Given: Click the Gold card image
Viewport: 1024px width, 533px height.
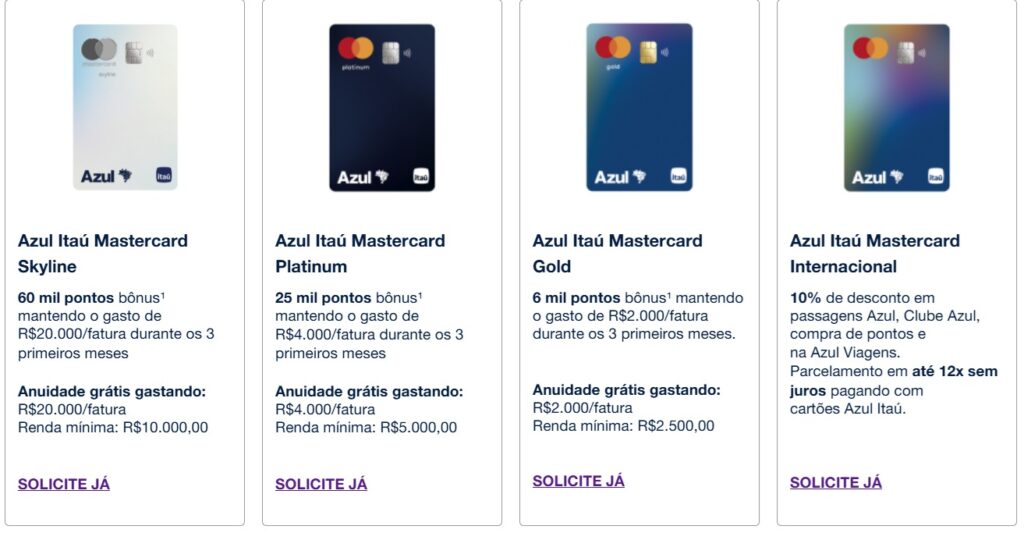Looking at the screenshot, I should point(639,107).
